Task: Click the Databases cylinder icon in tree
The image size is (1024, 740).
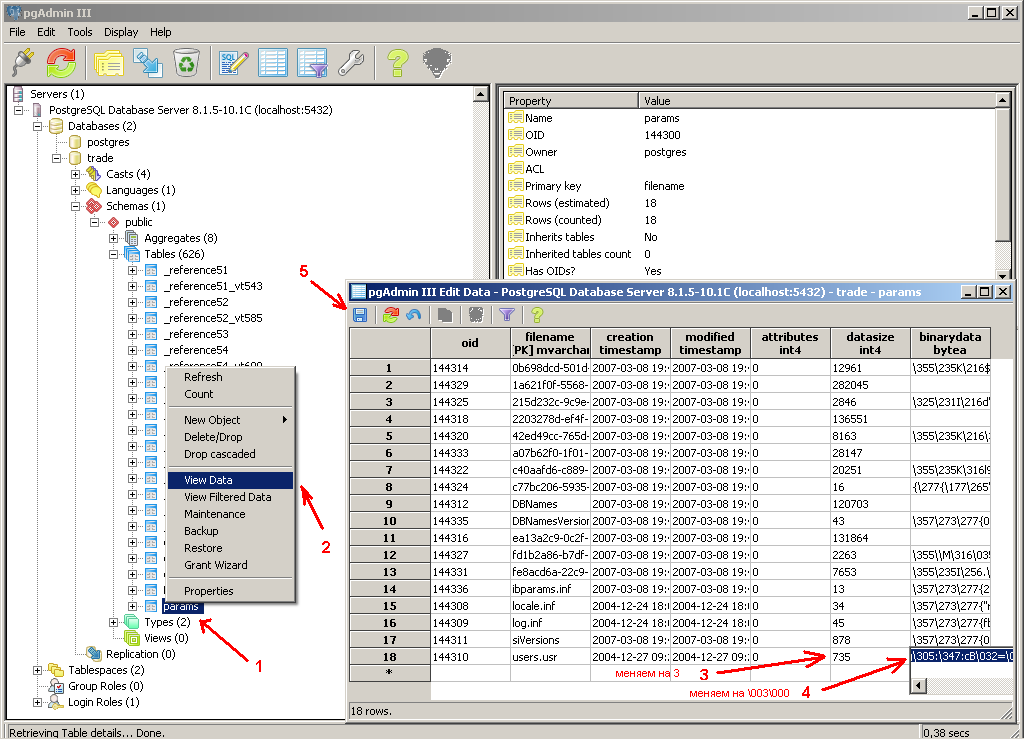Action: coord(56,126)
